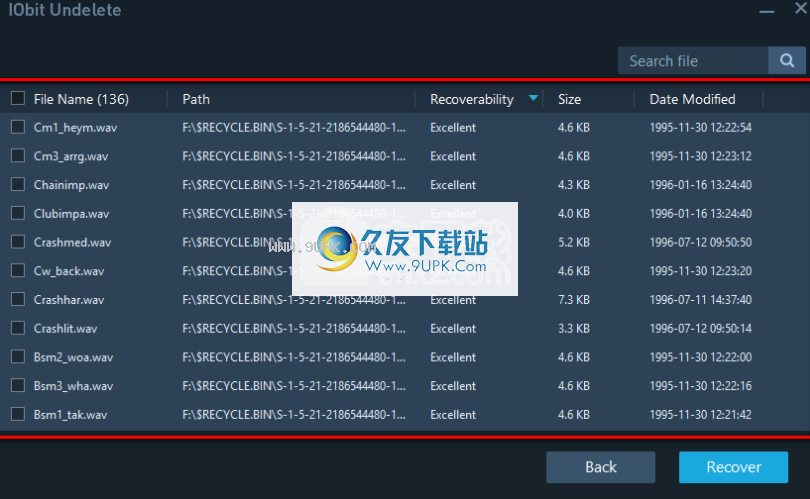Check the box for Cm1_heym.wav
Screen dimensions: 810x499
[x=18, y=127]
